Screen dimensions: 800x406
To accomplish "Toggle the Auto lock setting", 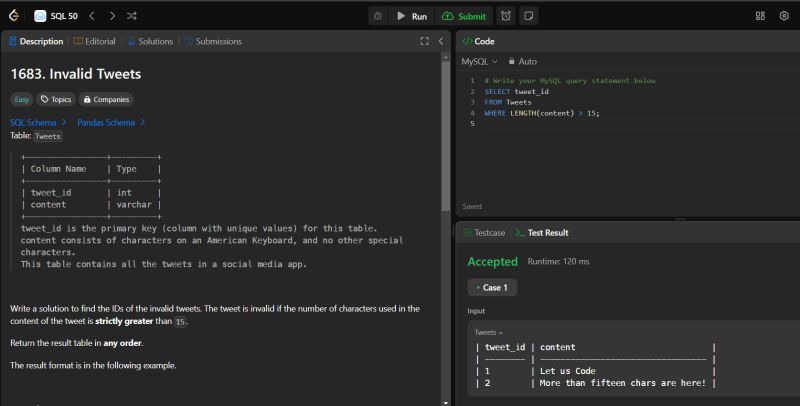I will coord(522,61).
